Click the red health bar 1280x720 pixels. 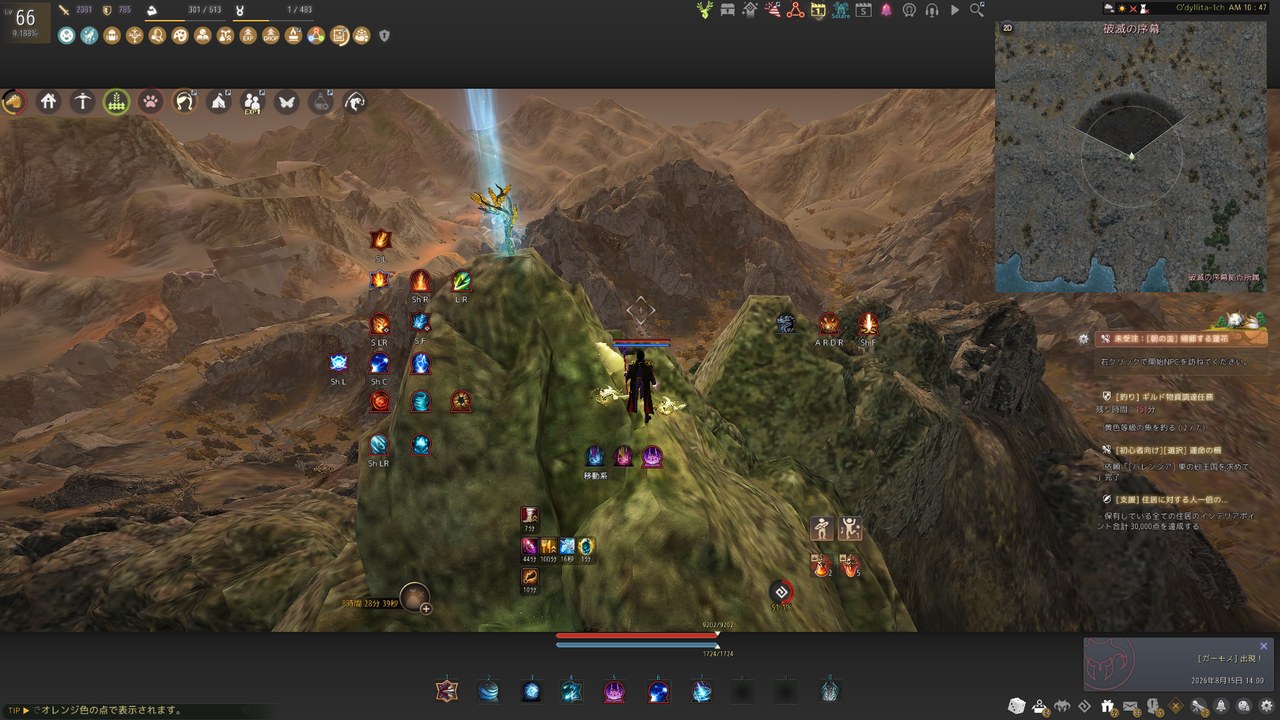pyautogui.click(x=637, y=635)
